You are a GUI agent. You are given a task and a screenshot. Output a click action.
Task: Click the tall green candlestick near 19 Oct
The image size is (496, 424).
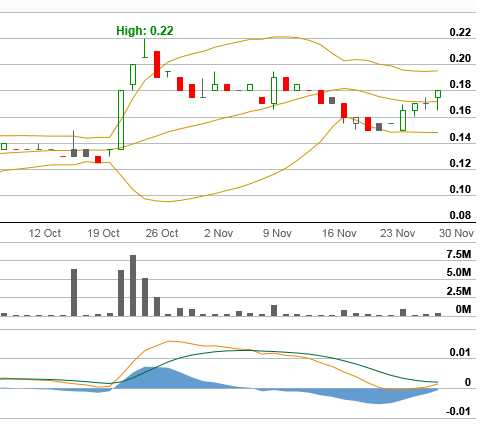pyautogui.click(x=121, y=120)
